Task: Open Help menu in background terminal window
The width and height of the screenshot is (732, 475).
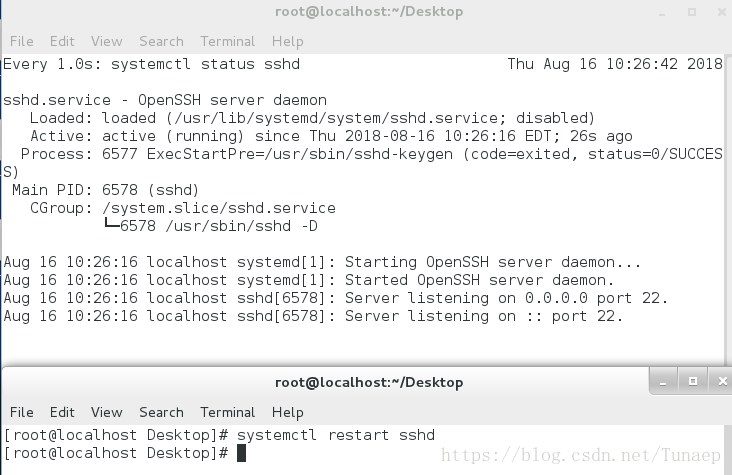Action: point(288,42)
